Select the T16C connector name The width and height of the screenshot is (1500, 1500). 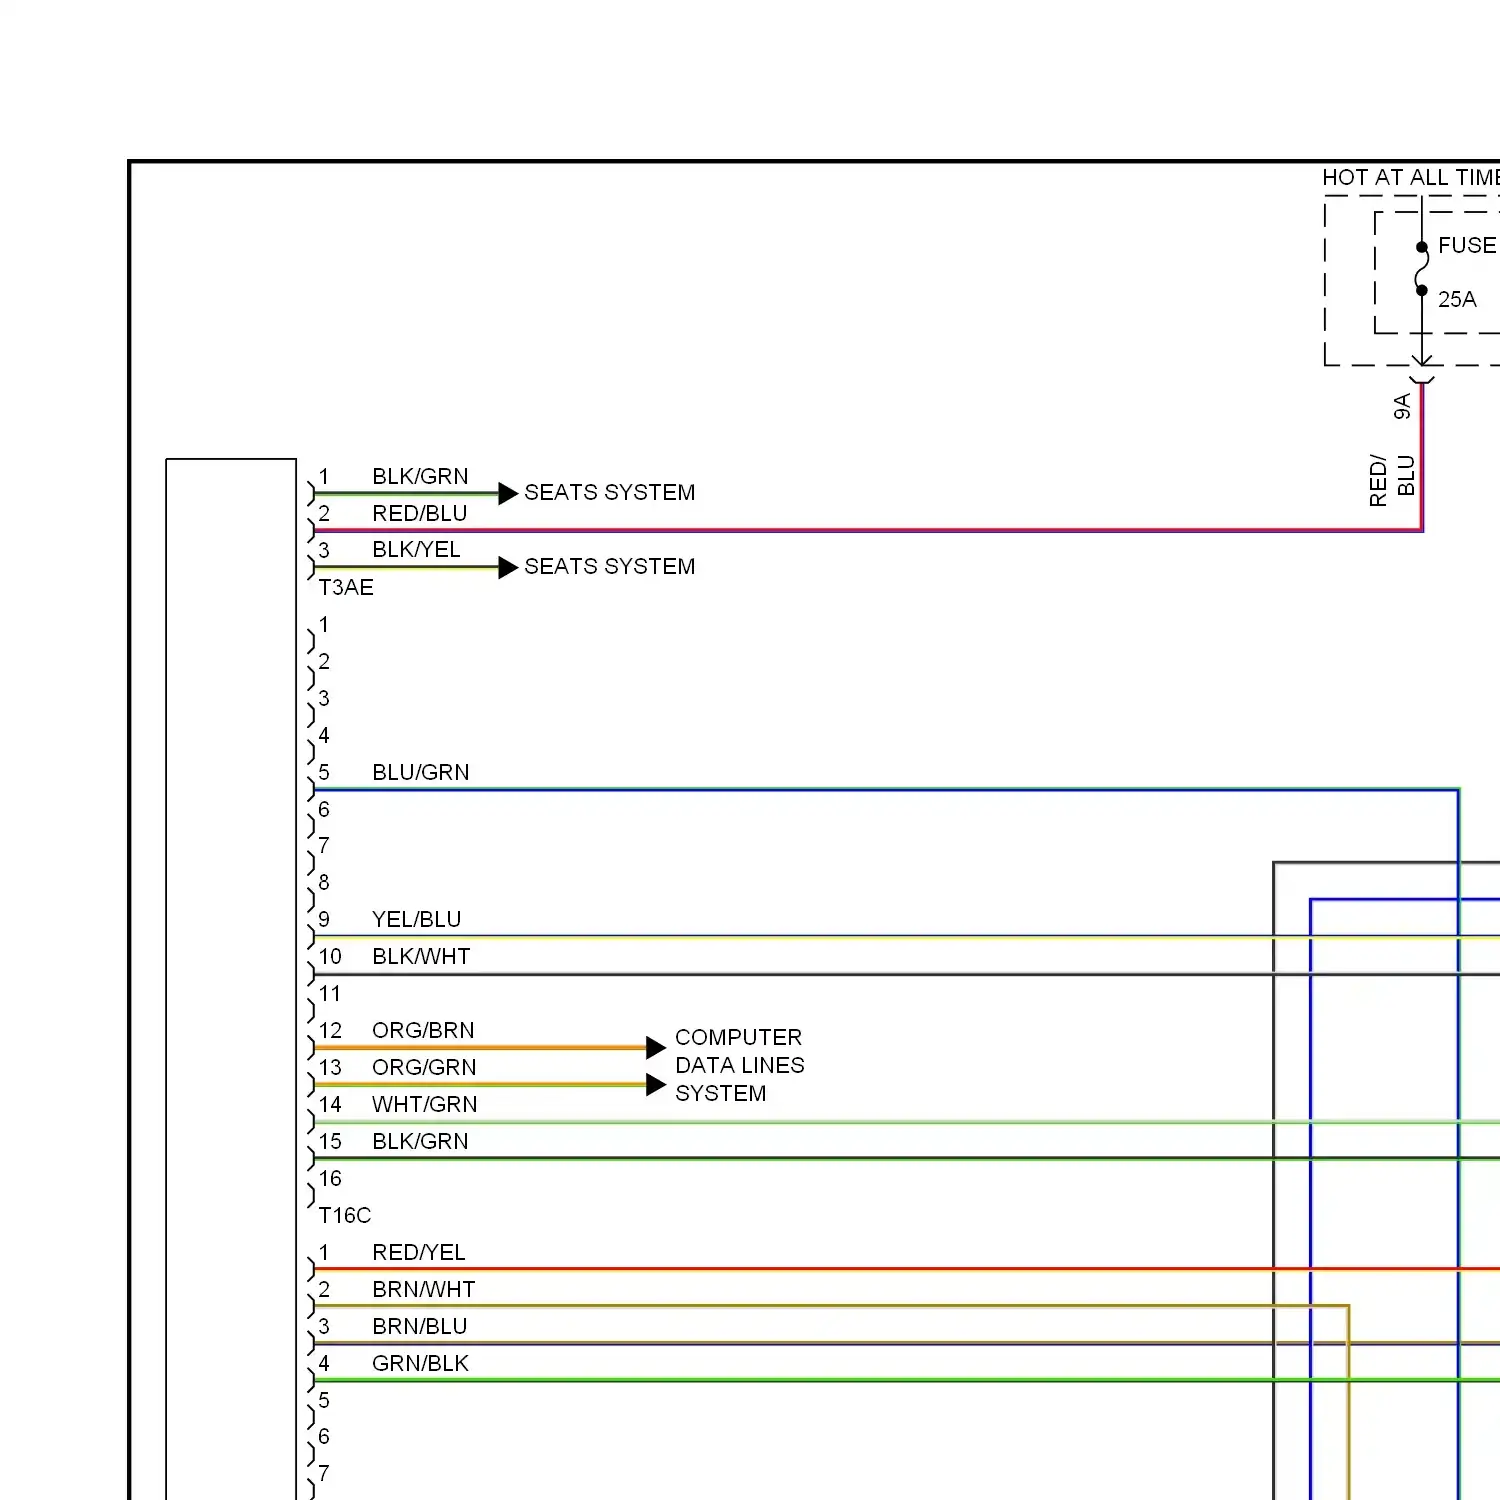[x=345, y=1215]
